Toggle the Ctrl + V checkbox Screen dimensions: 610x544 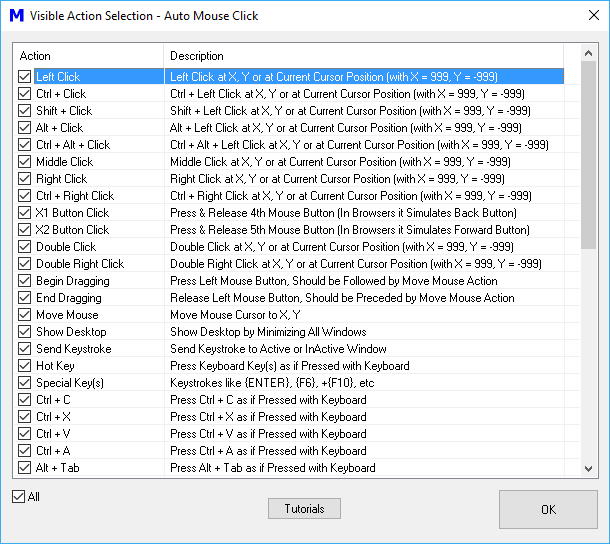pos(25,434)
